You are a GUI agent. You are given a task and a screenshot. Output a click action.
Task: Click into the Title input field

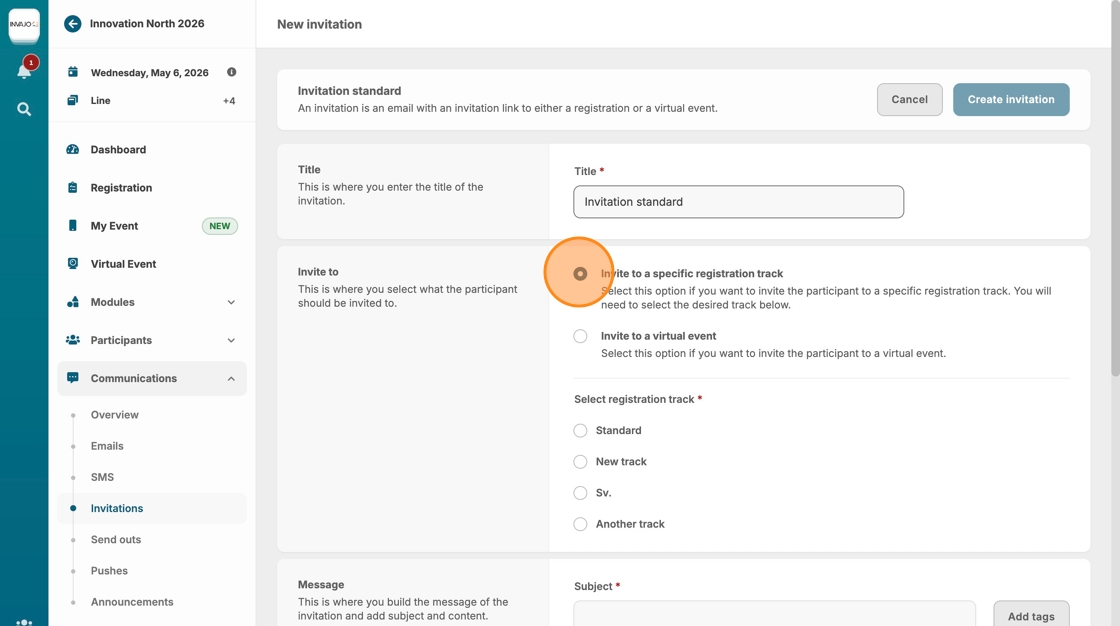click(738, 202)
